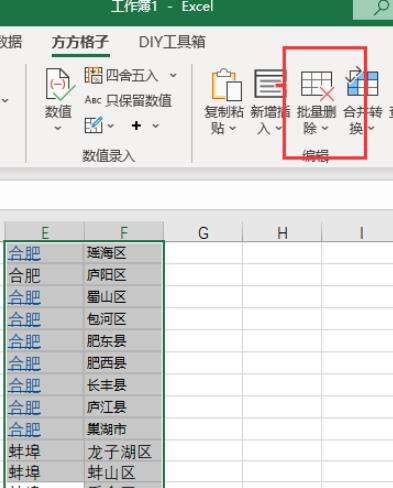Click the edit-cell pencil icon
393x488 pixels.
pyautogui.click(x=93, y=125)
